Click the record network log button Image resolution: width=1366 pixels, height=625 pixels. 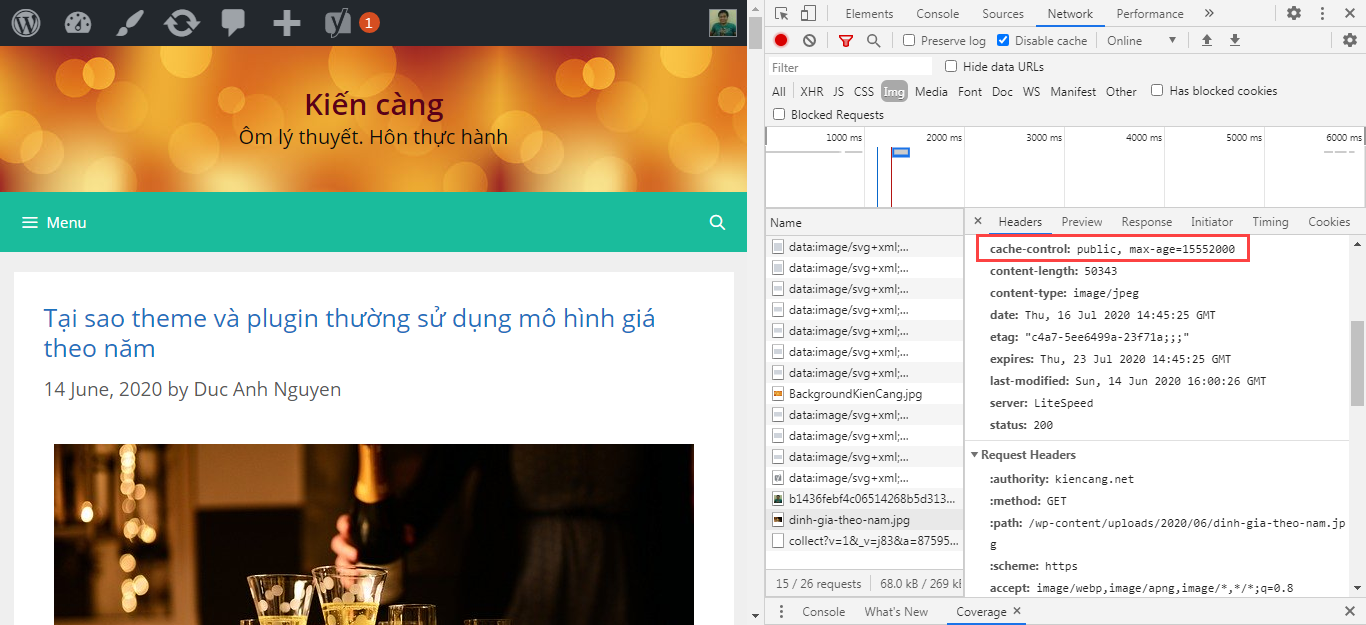[781, 40]
